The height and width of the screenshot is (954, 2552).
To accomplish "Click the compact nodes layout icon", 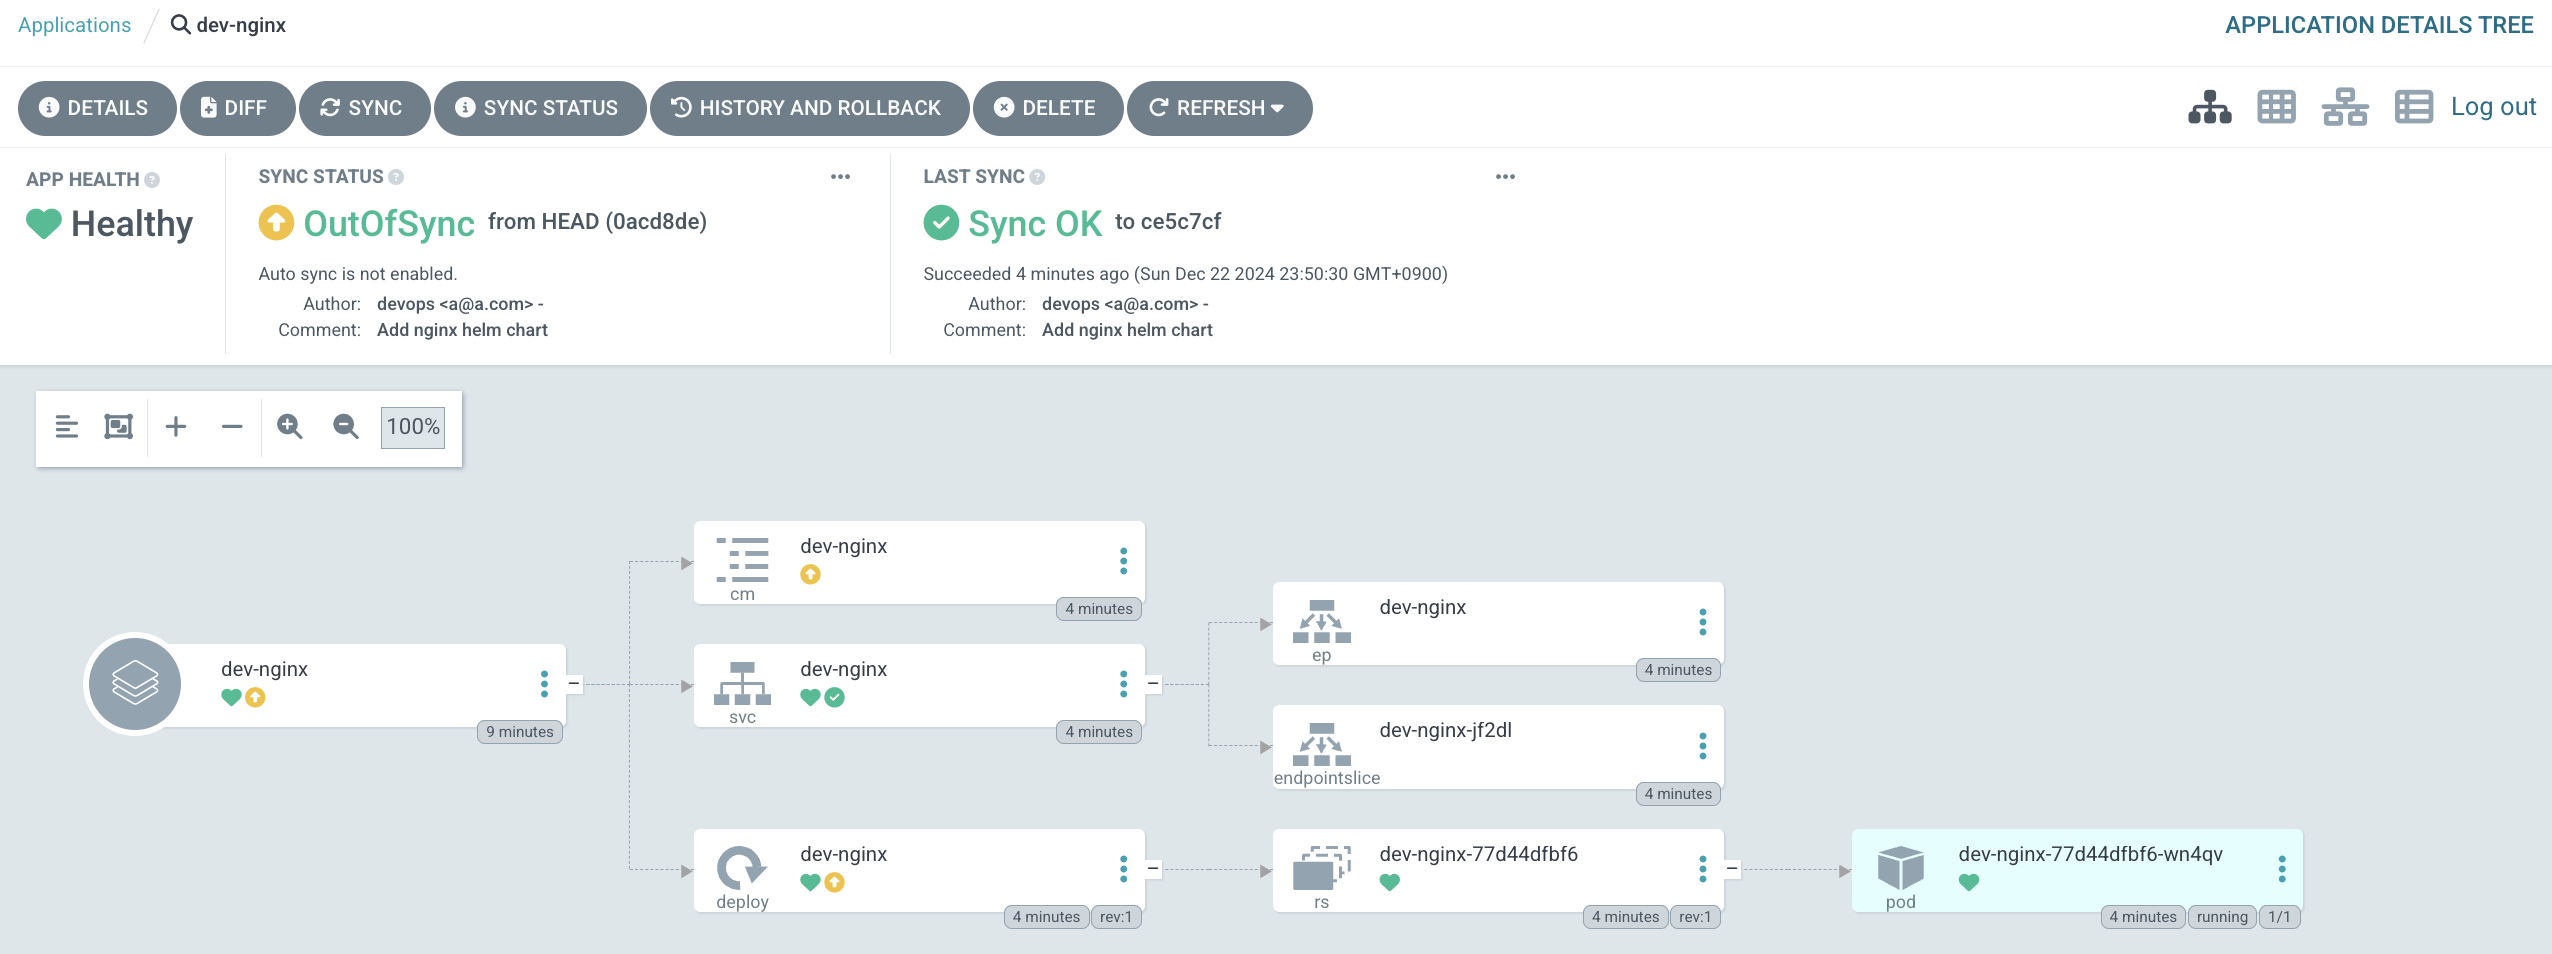I will tap(67, 427).
